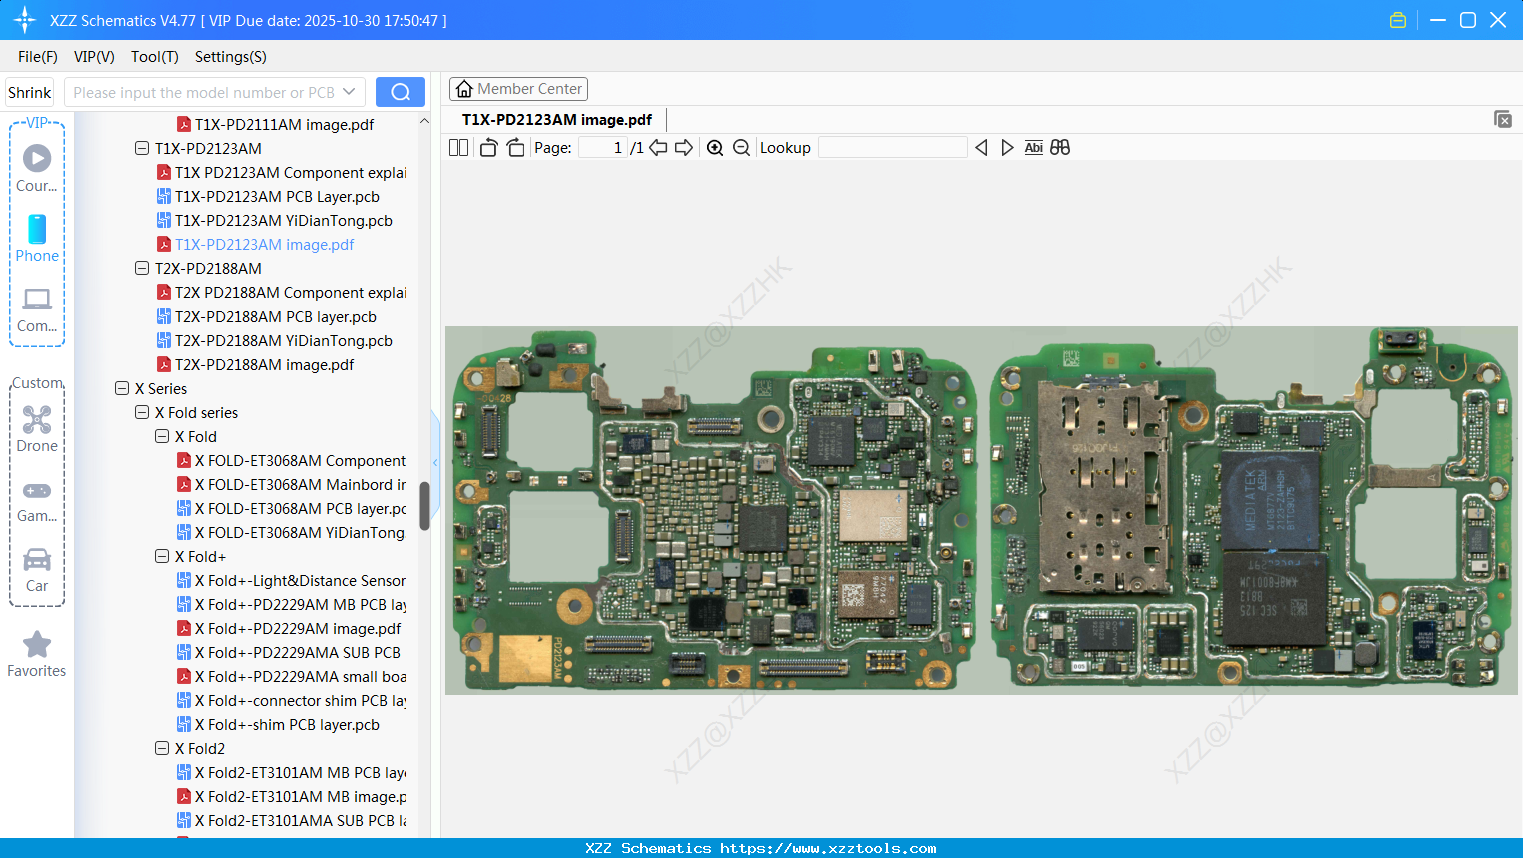Click the xzztools.com link in status bar
1523x858 pixels.
pos(828,848)
